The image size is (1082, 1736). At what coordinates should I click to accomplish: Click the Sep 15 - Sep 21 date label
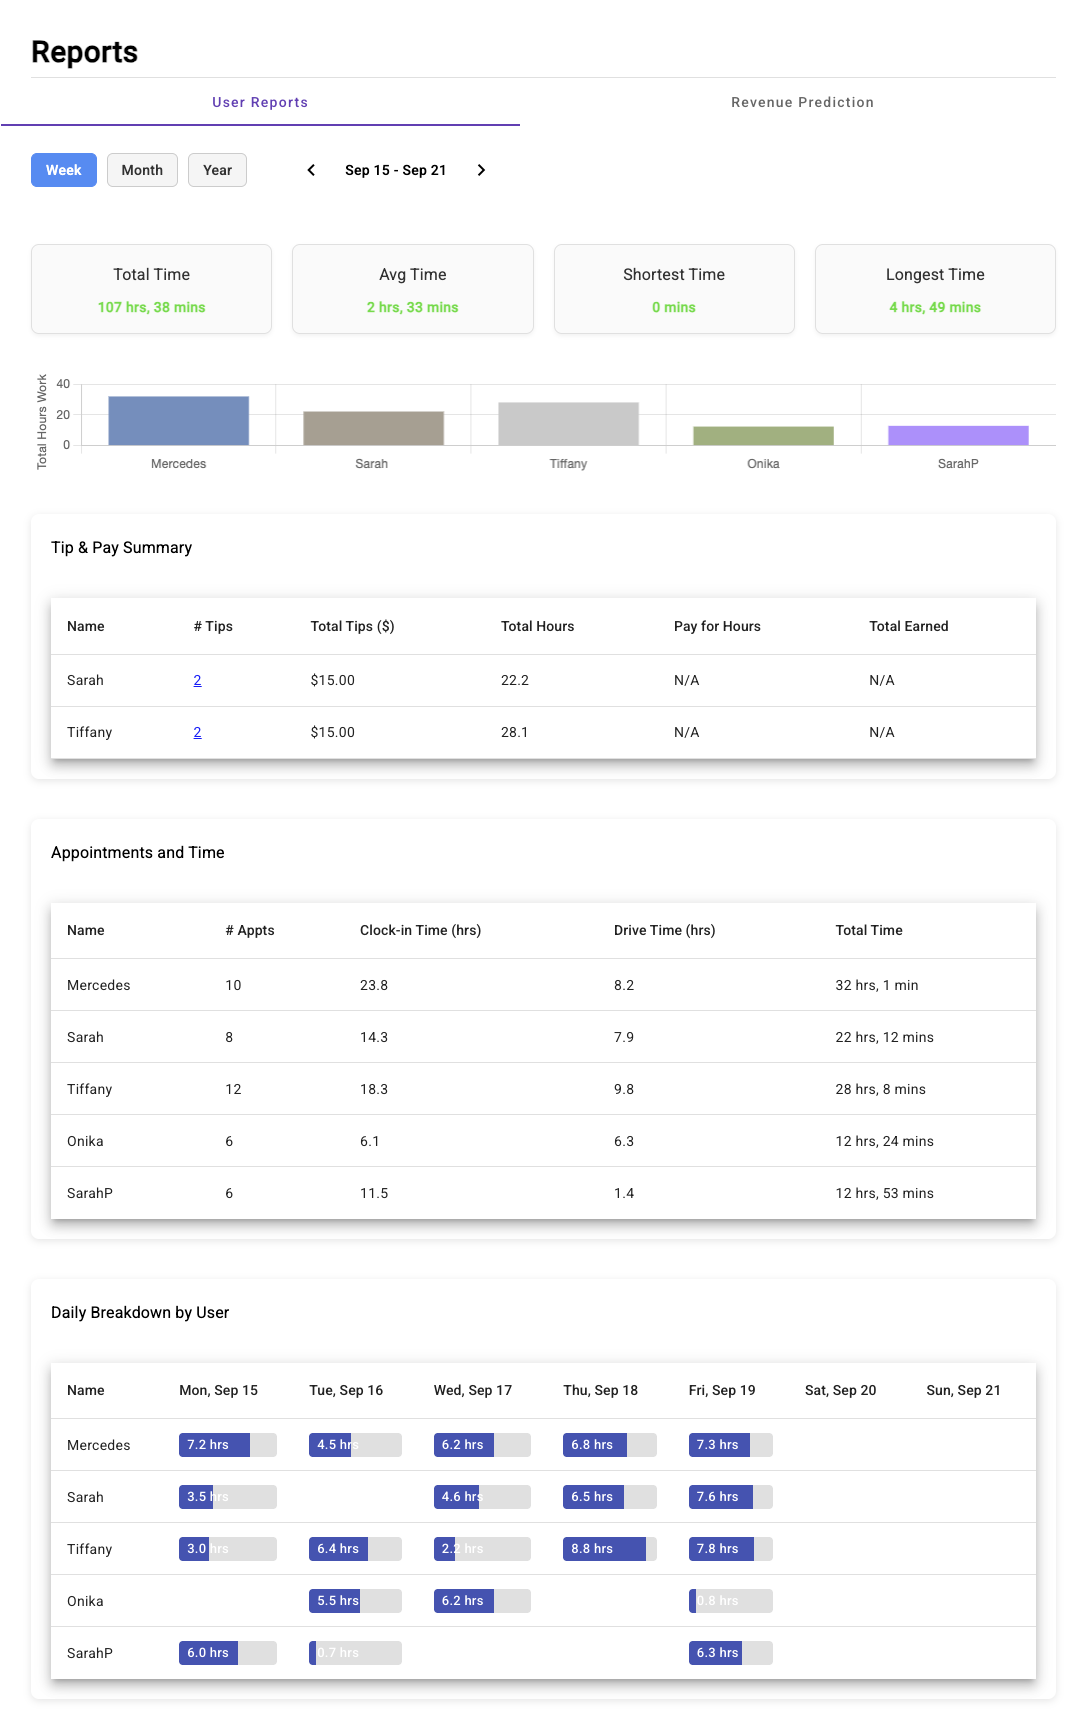[396, 170]
